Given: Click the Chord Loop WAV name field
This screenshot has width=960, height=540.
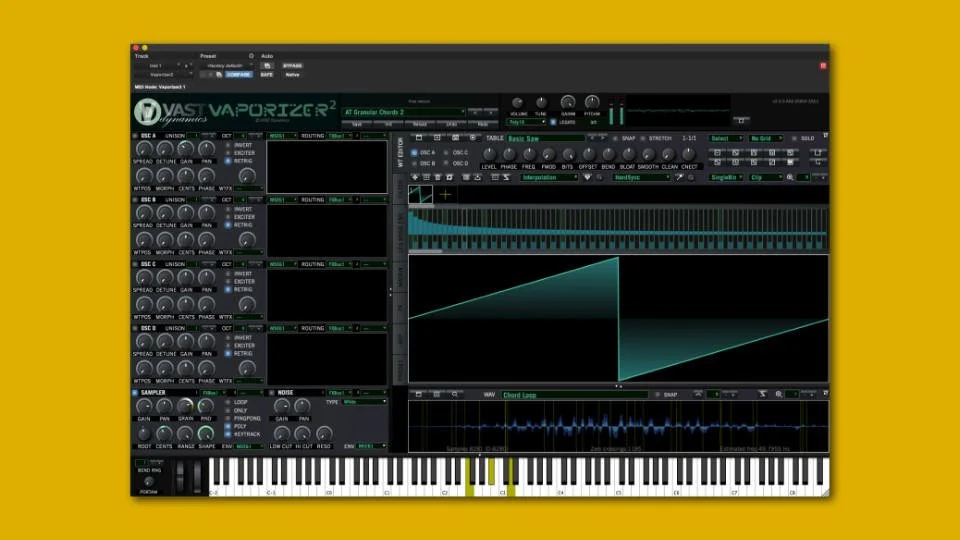Looking at the screenshot, I should tap(574, 395).
